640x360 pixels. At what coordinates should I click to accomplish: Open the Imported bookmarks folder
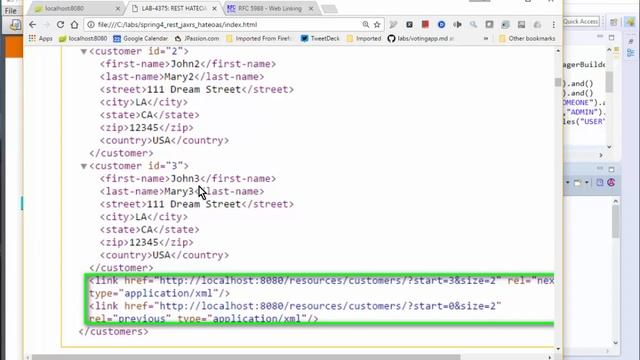click(364, 38)
